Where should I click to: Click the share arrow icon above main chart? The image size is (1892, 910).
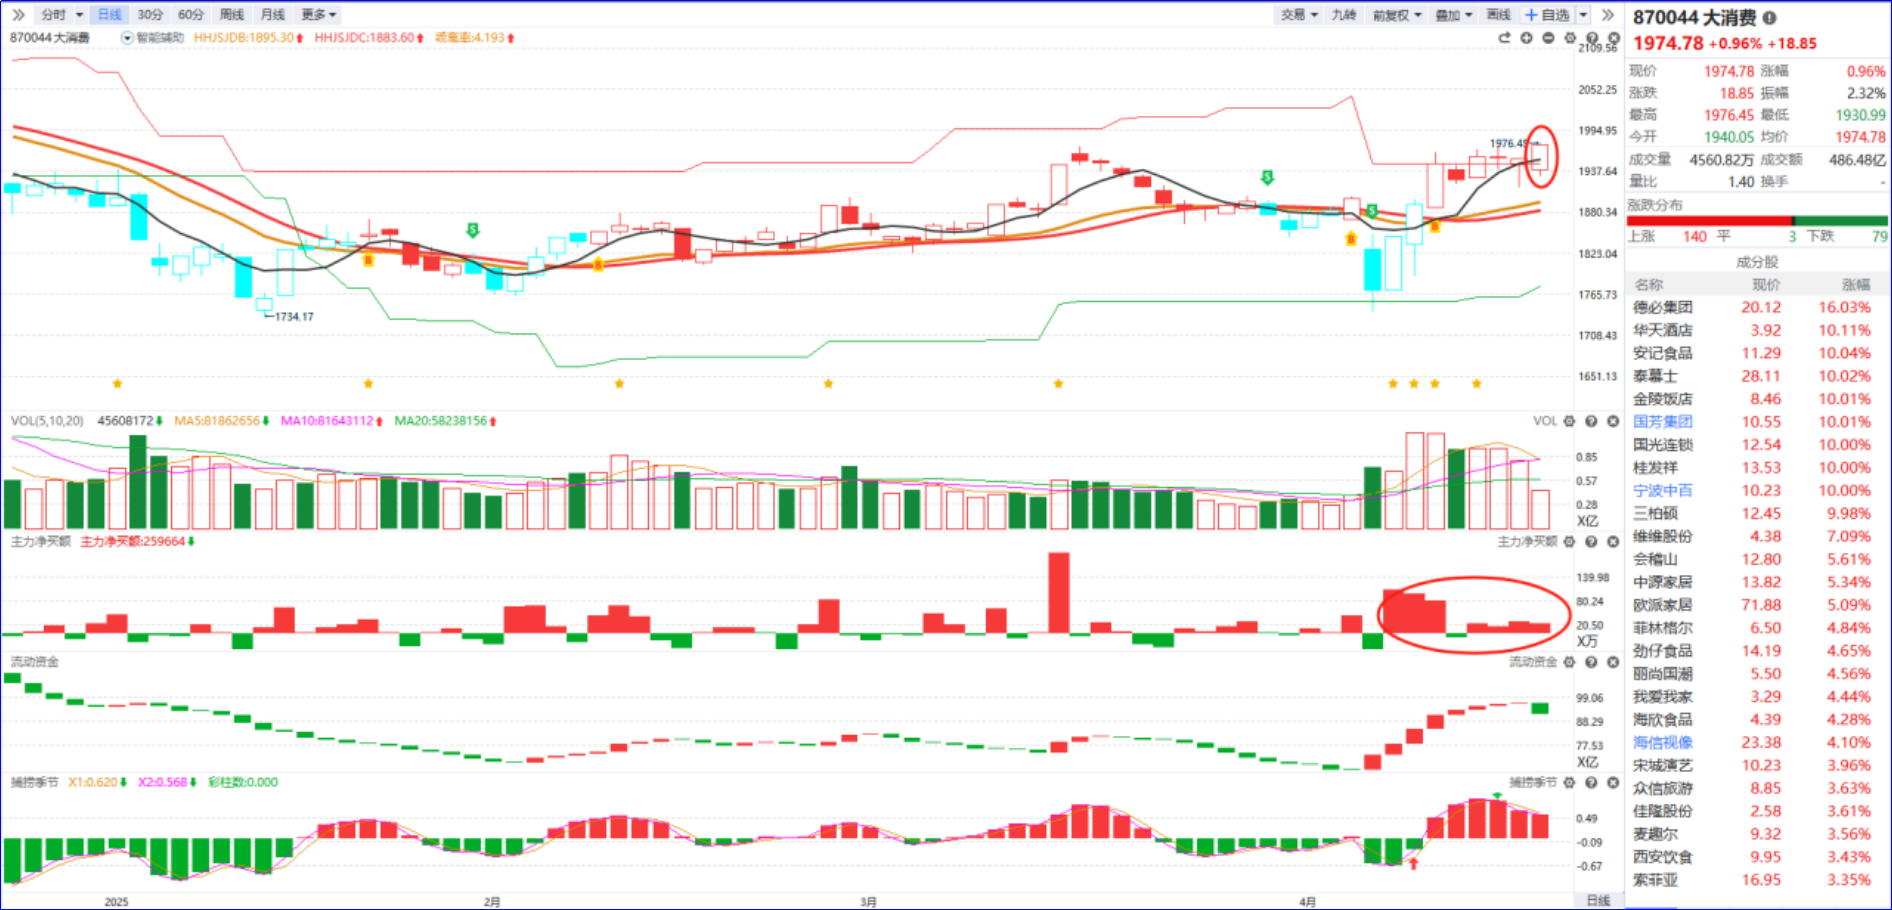pyautogui.click(x=1504, y=38)
